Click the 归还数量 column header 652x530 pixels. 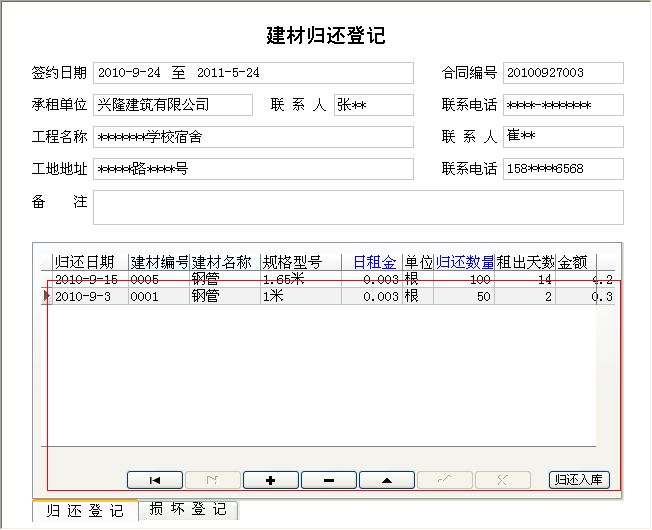[x=465, y=263]
